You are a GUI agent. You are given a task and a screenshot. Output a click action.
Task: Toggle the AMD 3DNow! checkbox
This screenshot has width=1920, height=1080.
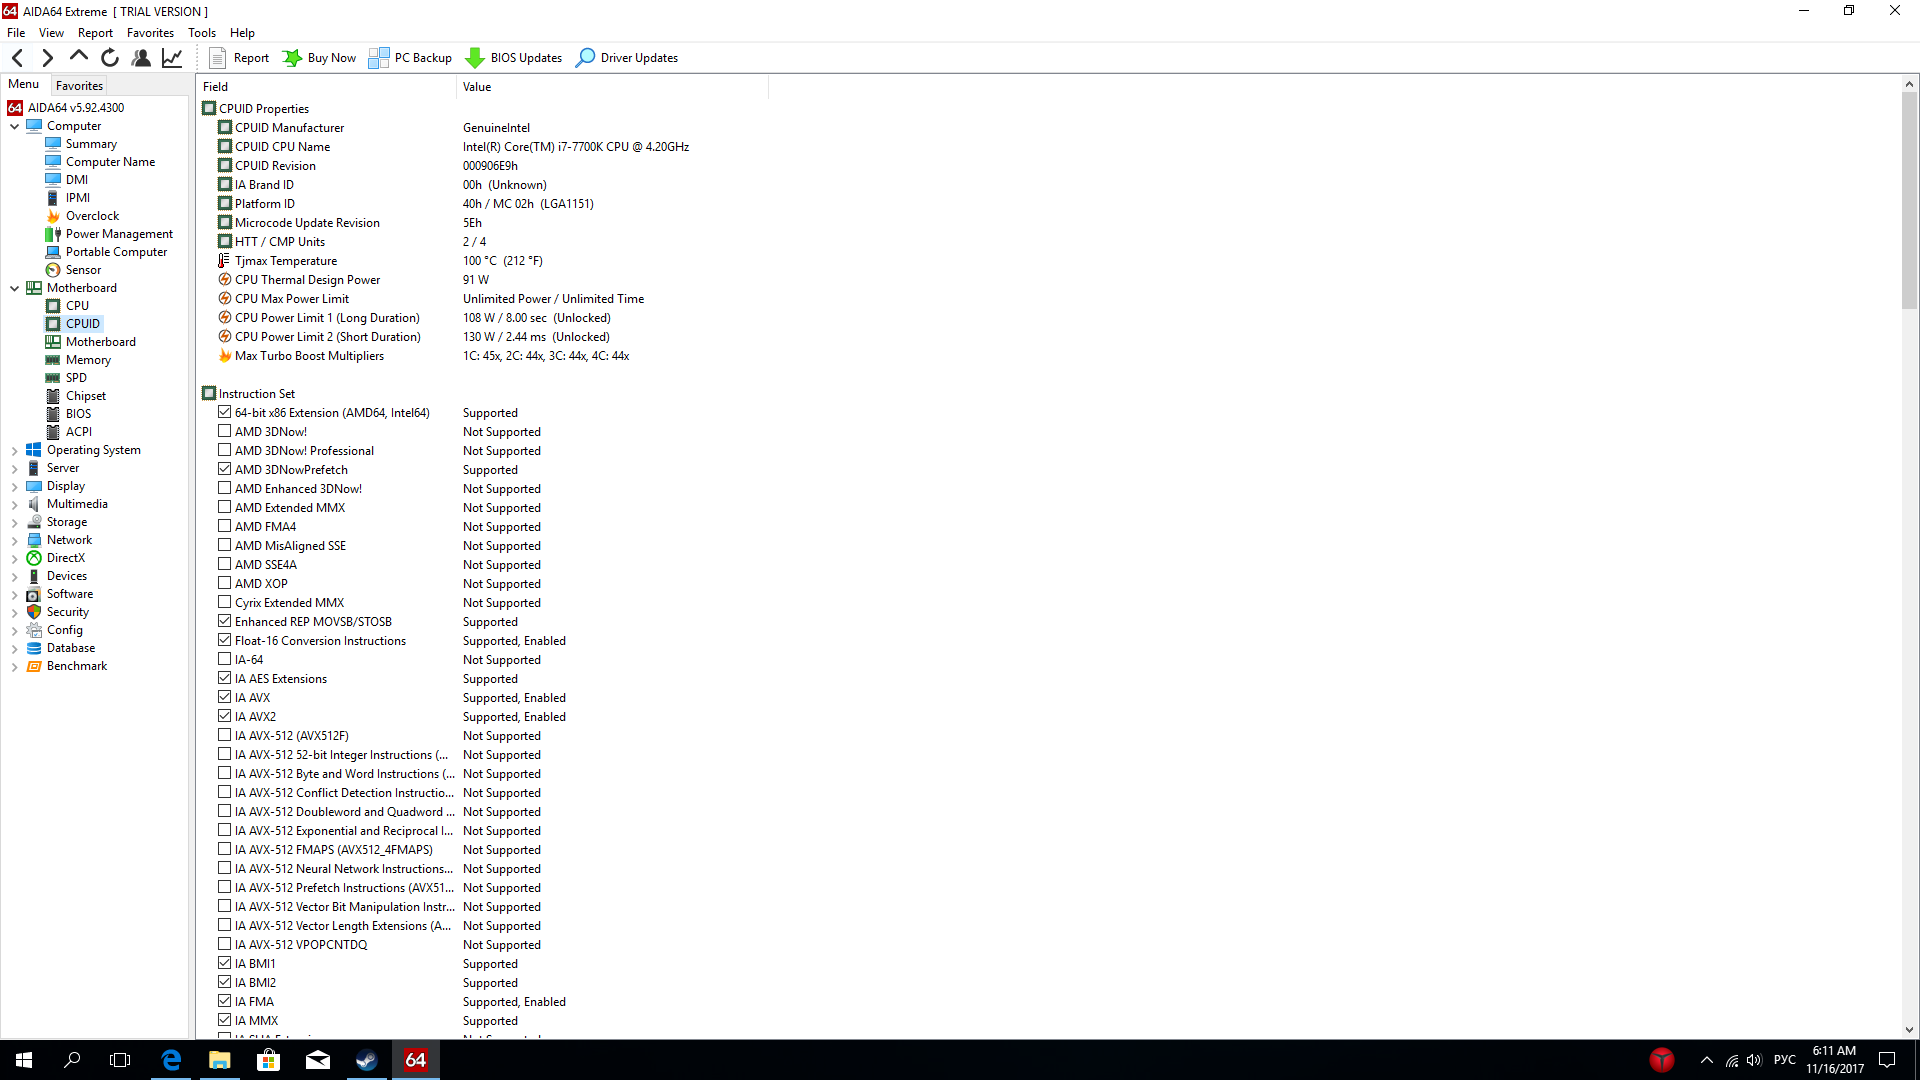point(225,431)
